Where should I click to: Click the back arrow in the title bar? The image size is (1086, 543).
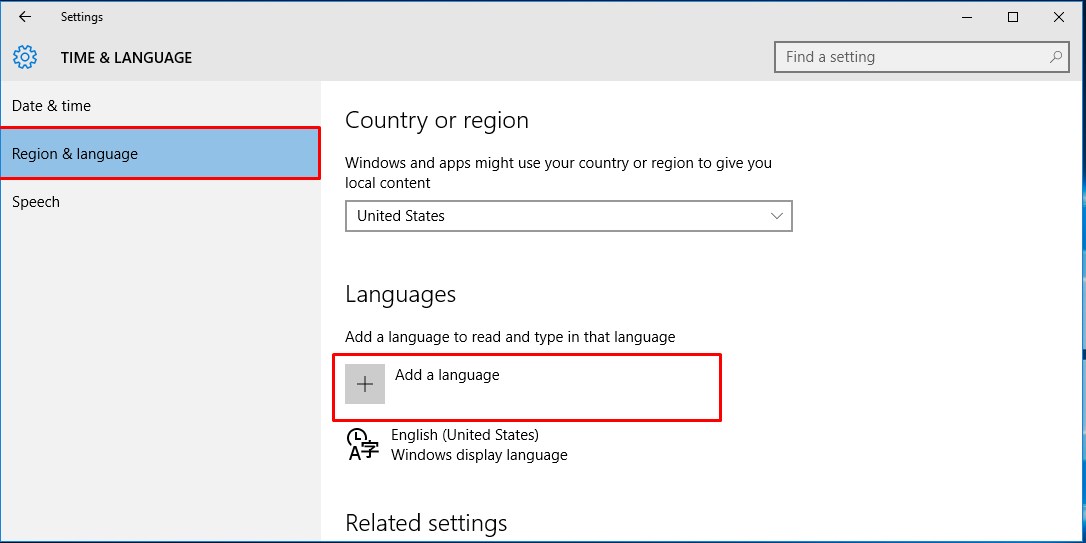(25, 17)
